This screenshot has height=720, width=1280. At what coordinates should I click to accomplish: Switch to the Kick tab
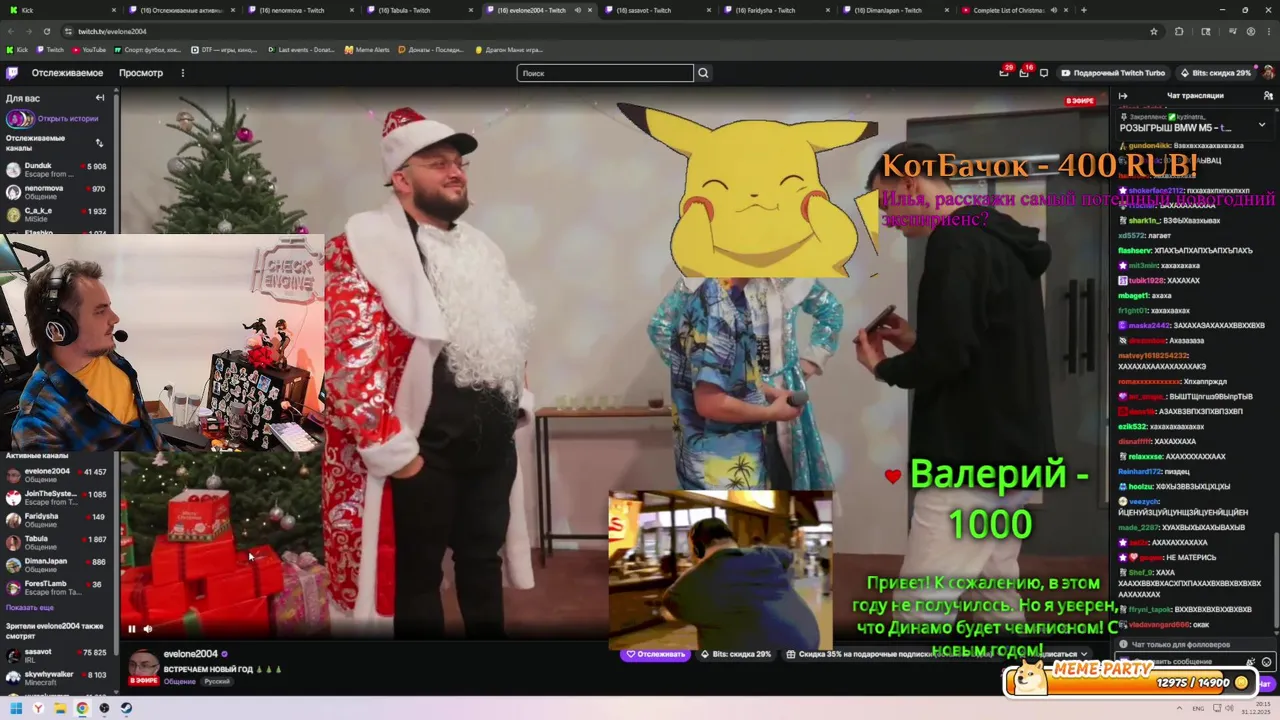60,10
